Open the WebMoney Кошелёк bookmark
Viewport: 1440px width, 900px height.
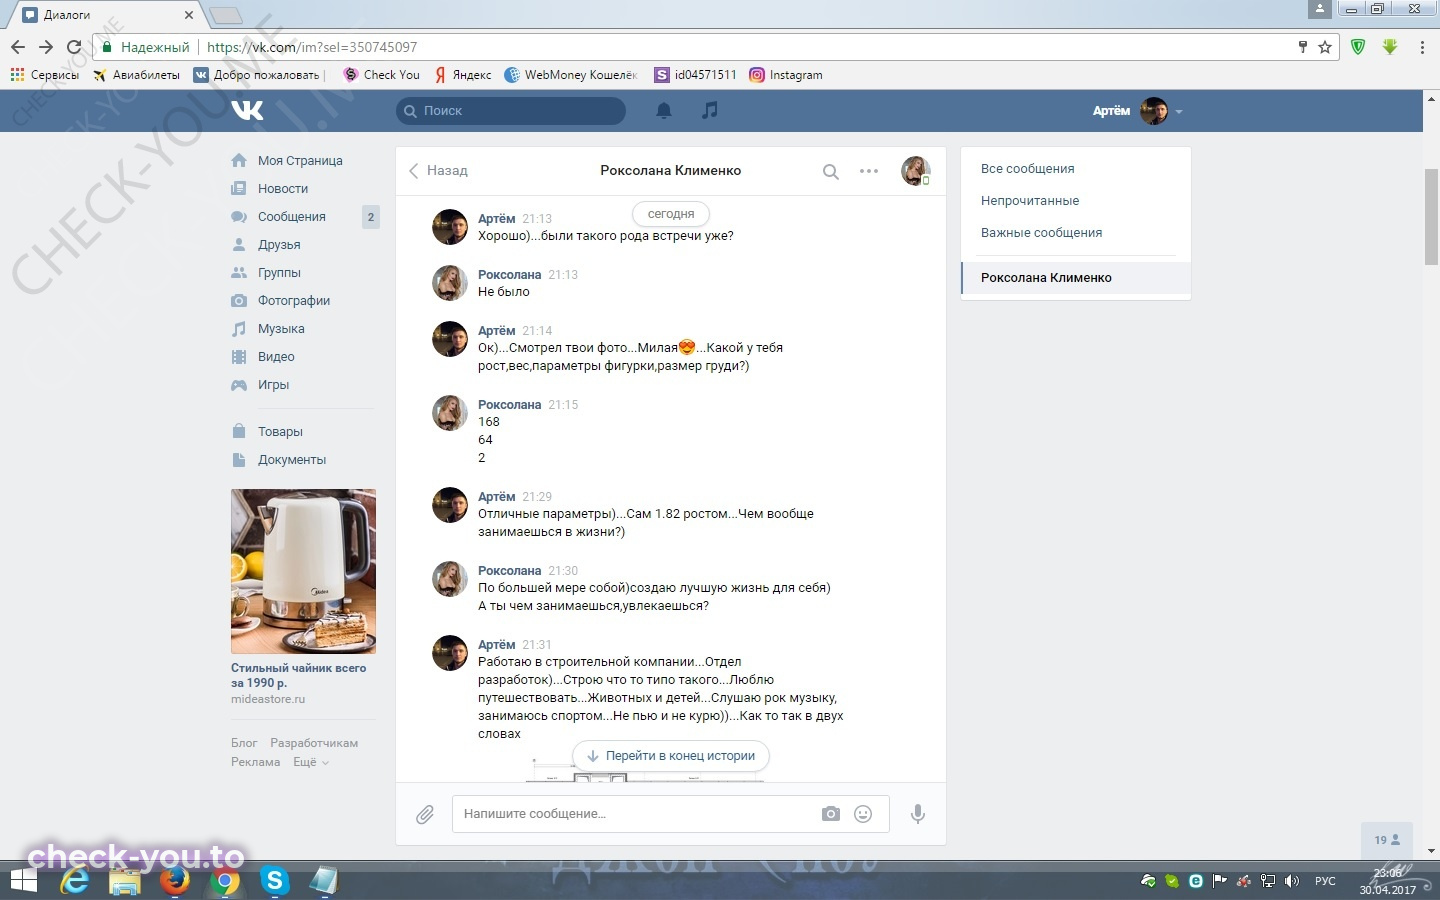tap(571, 75)
